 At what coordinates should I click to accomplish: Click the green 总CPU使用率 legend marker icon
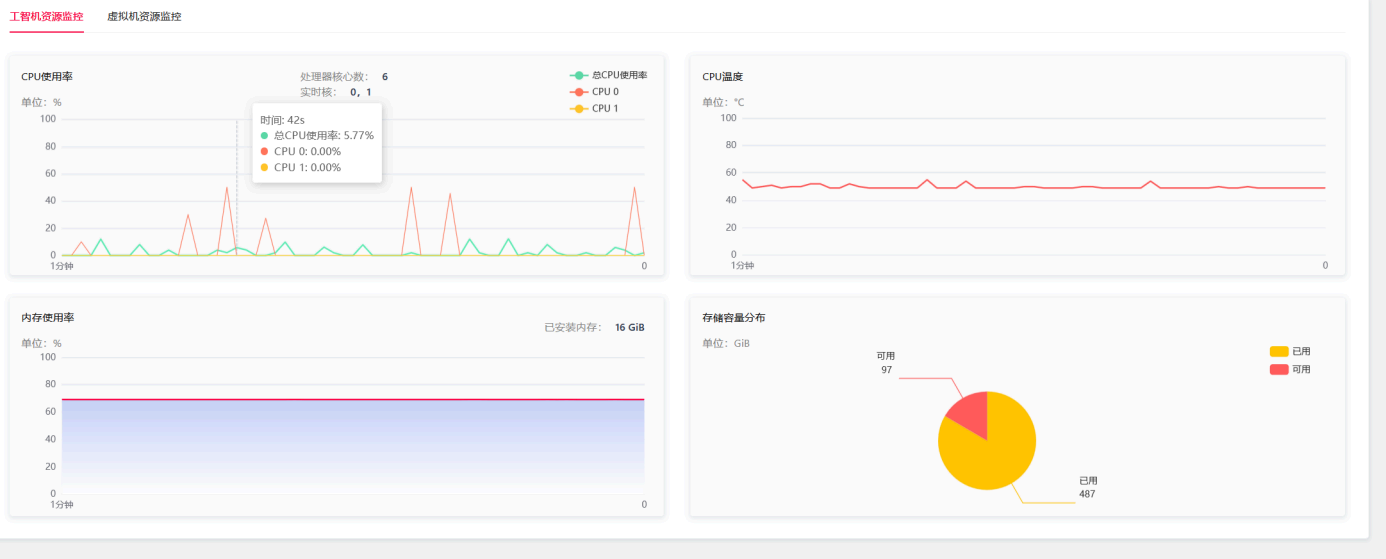[578, 75]
